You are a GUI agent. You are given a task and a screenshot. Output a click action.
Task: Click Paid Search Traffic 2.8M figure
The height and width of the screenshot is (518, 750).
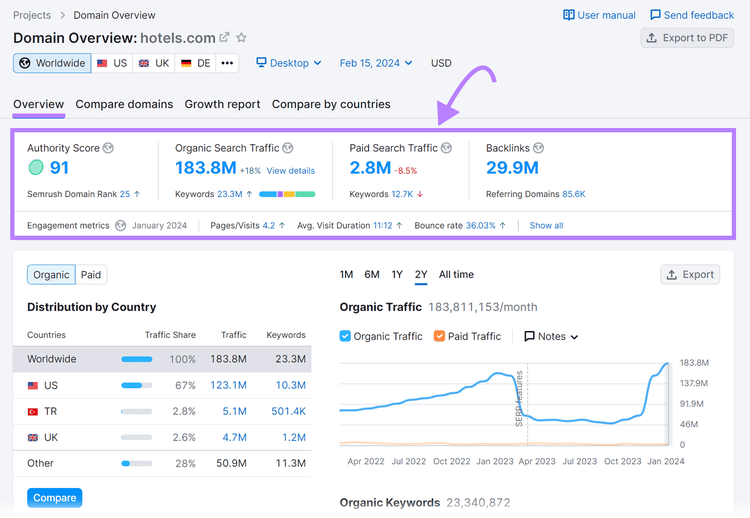(x=370, y=167)
